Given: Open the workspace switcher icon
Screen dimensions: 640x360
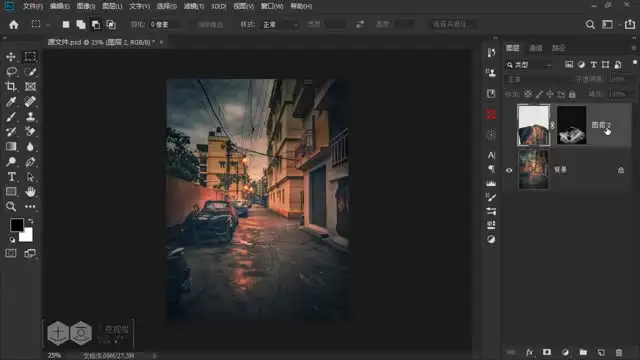Looking at the screenshot, I should pos(608,24).
